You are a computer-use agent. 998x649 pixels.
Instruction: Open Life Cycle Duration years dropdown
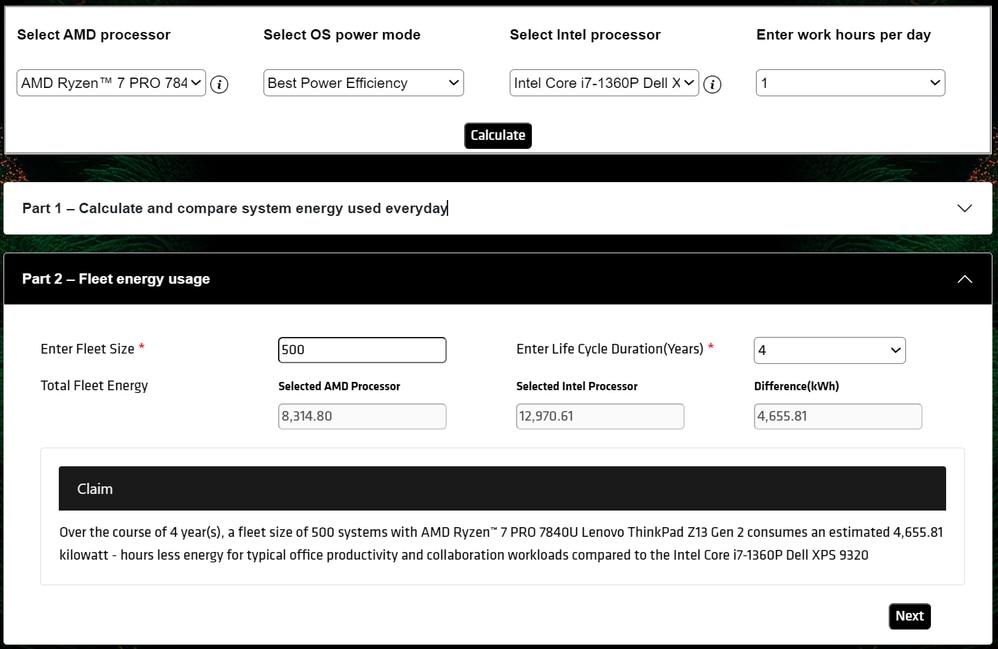[x=829, y=350]
